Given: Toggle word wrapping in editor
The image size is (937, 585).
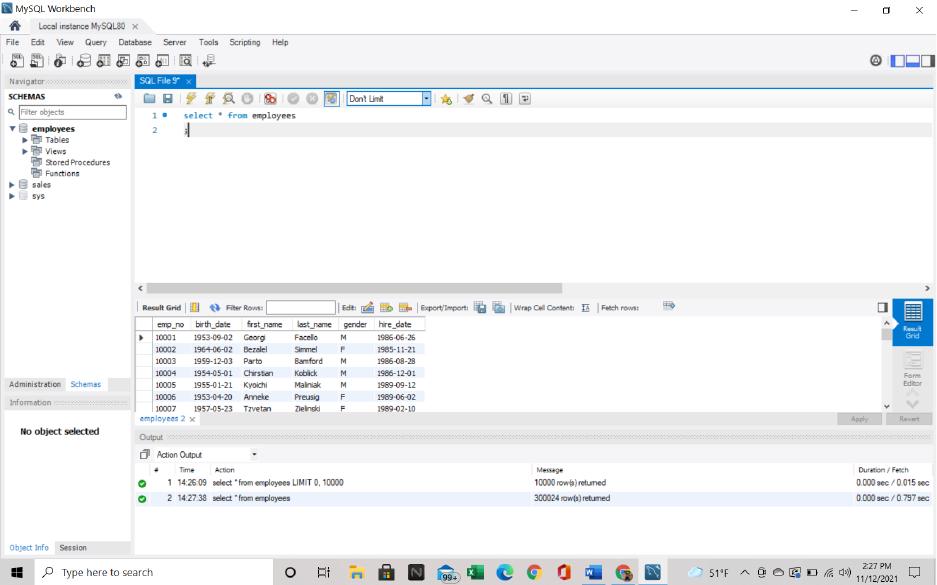Looking at the screenshot, I should 525,99.
